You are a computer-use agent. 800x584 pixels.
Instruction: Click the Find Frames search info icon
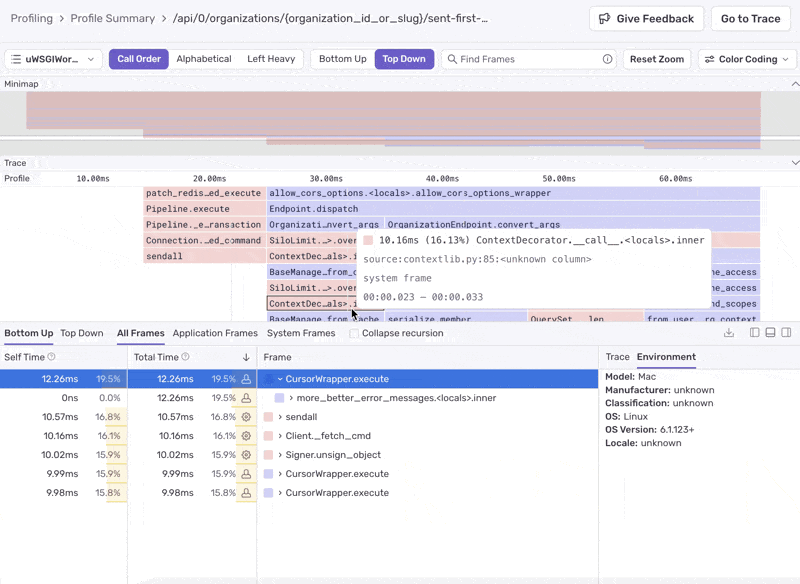pyautogui.click(x=607, y=59)
